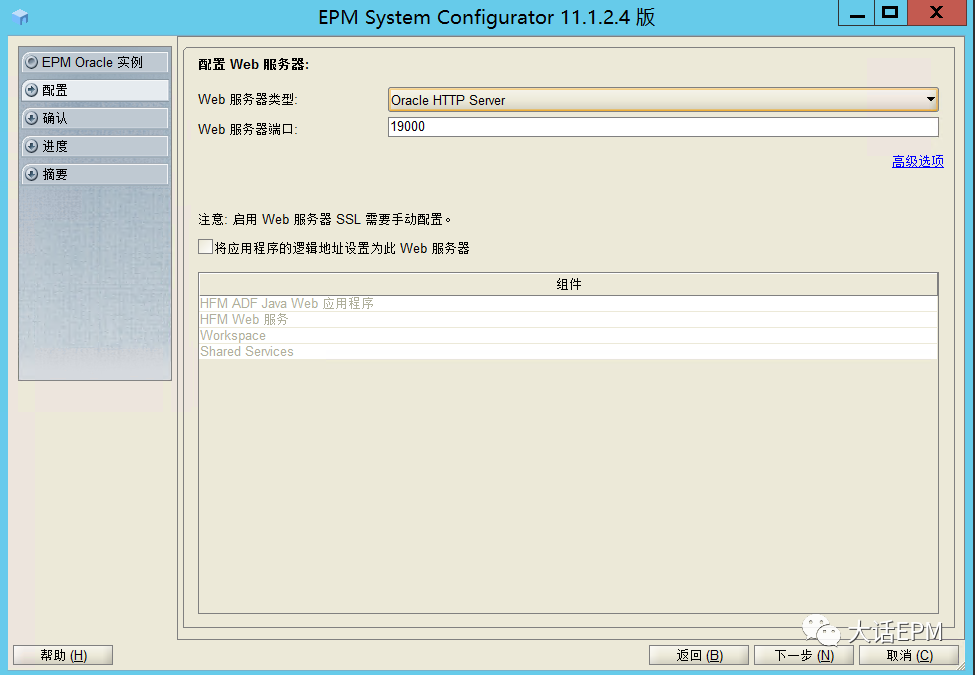Click the arrow icon beside 确认 step
This screenshot has height=675, width=975.
pyautogui.click(x=31, y=118)
